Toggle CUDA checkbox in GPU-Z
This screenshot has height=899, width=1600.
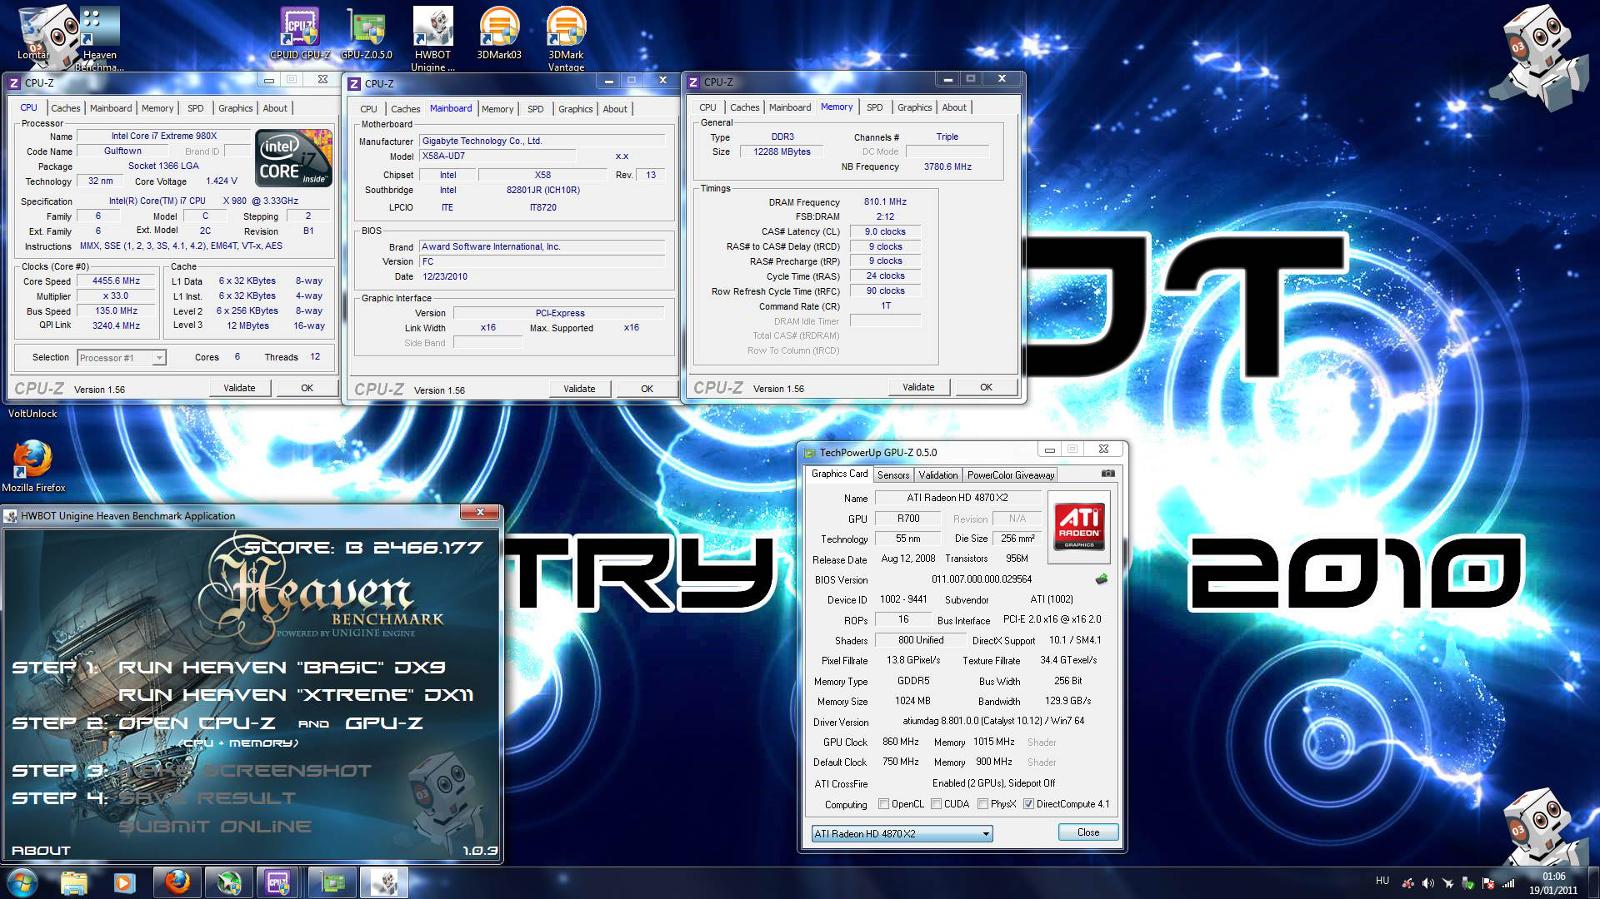936,804
